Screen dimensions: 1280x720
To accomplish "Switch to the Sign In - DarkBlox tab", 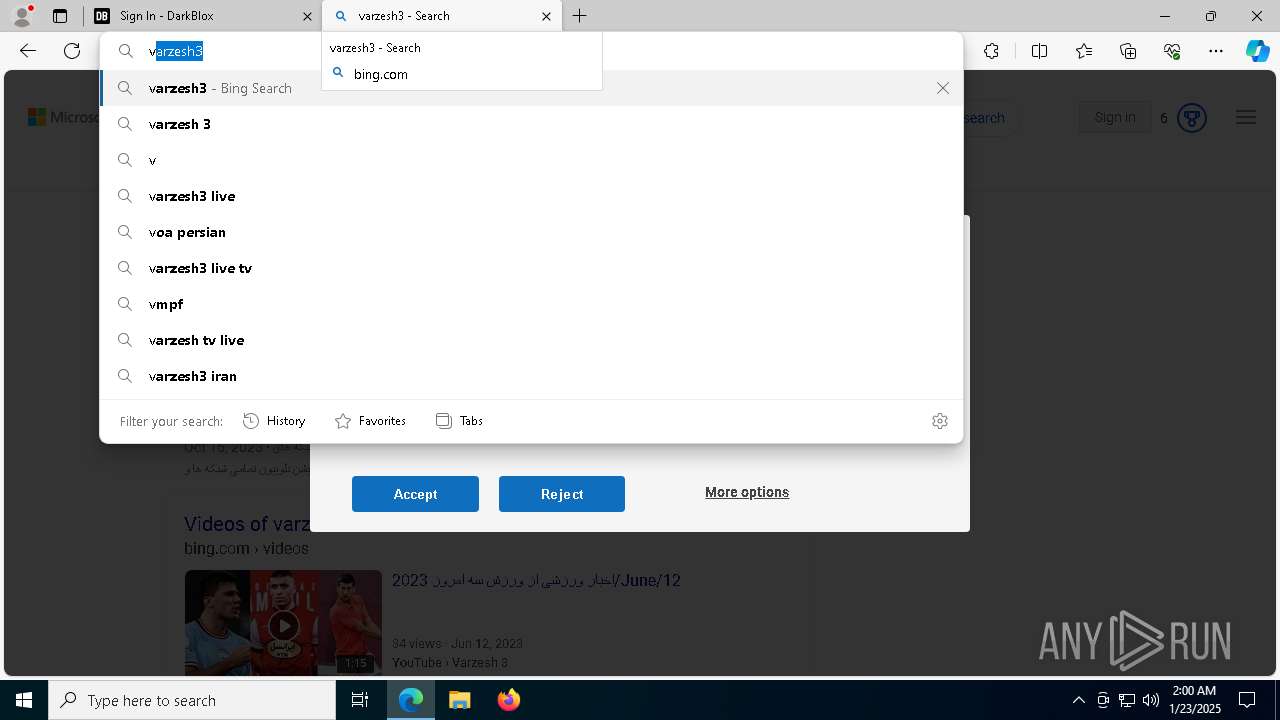I will pyautogui.click(x=200, y=16).
